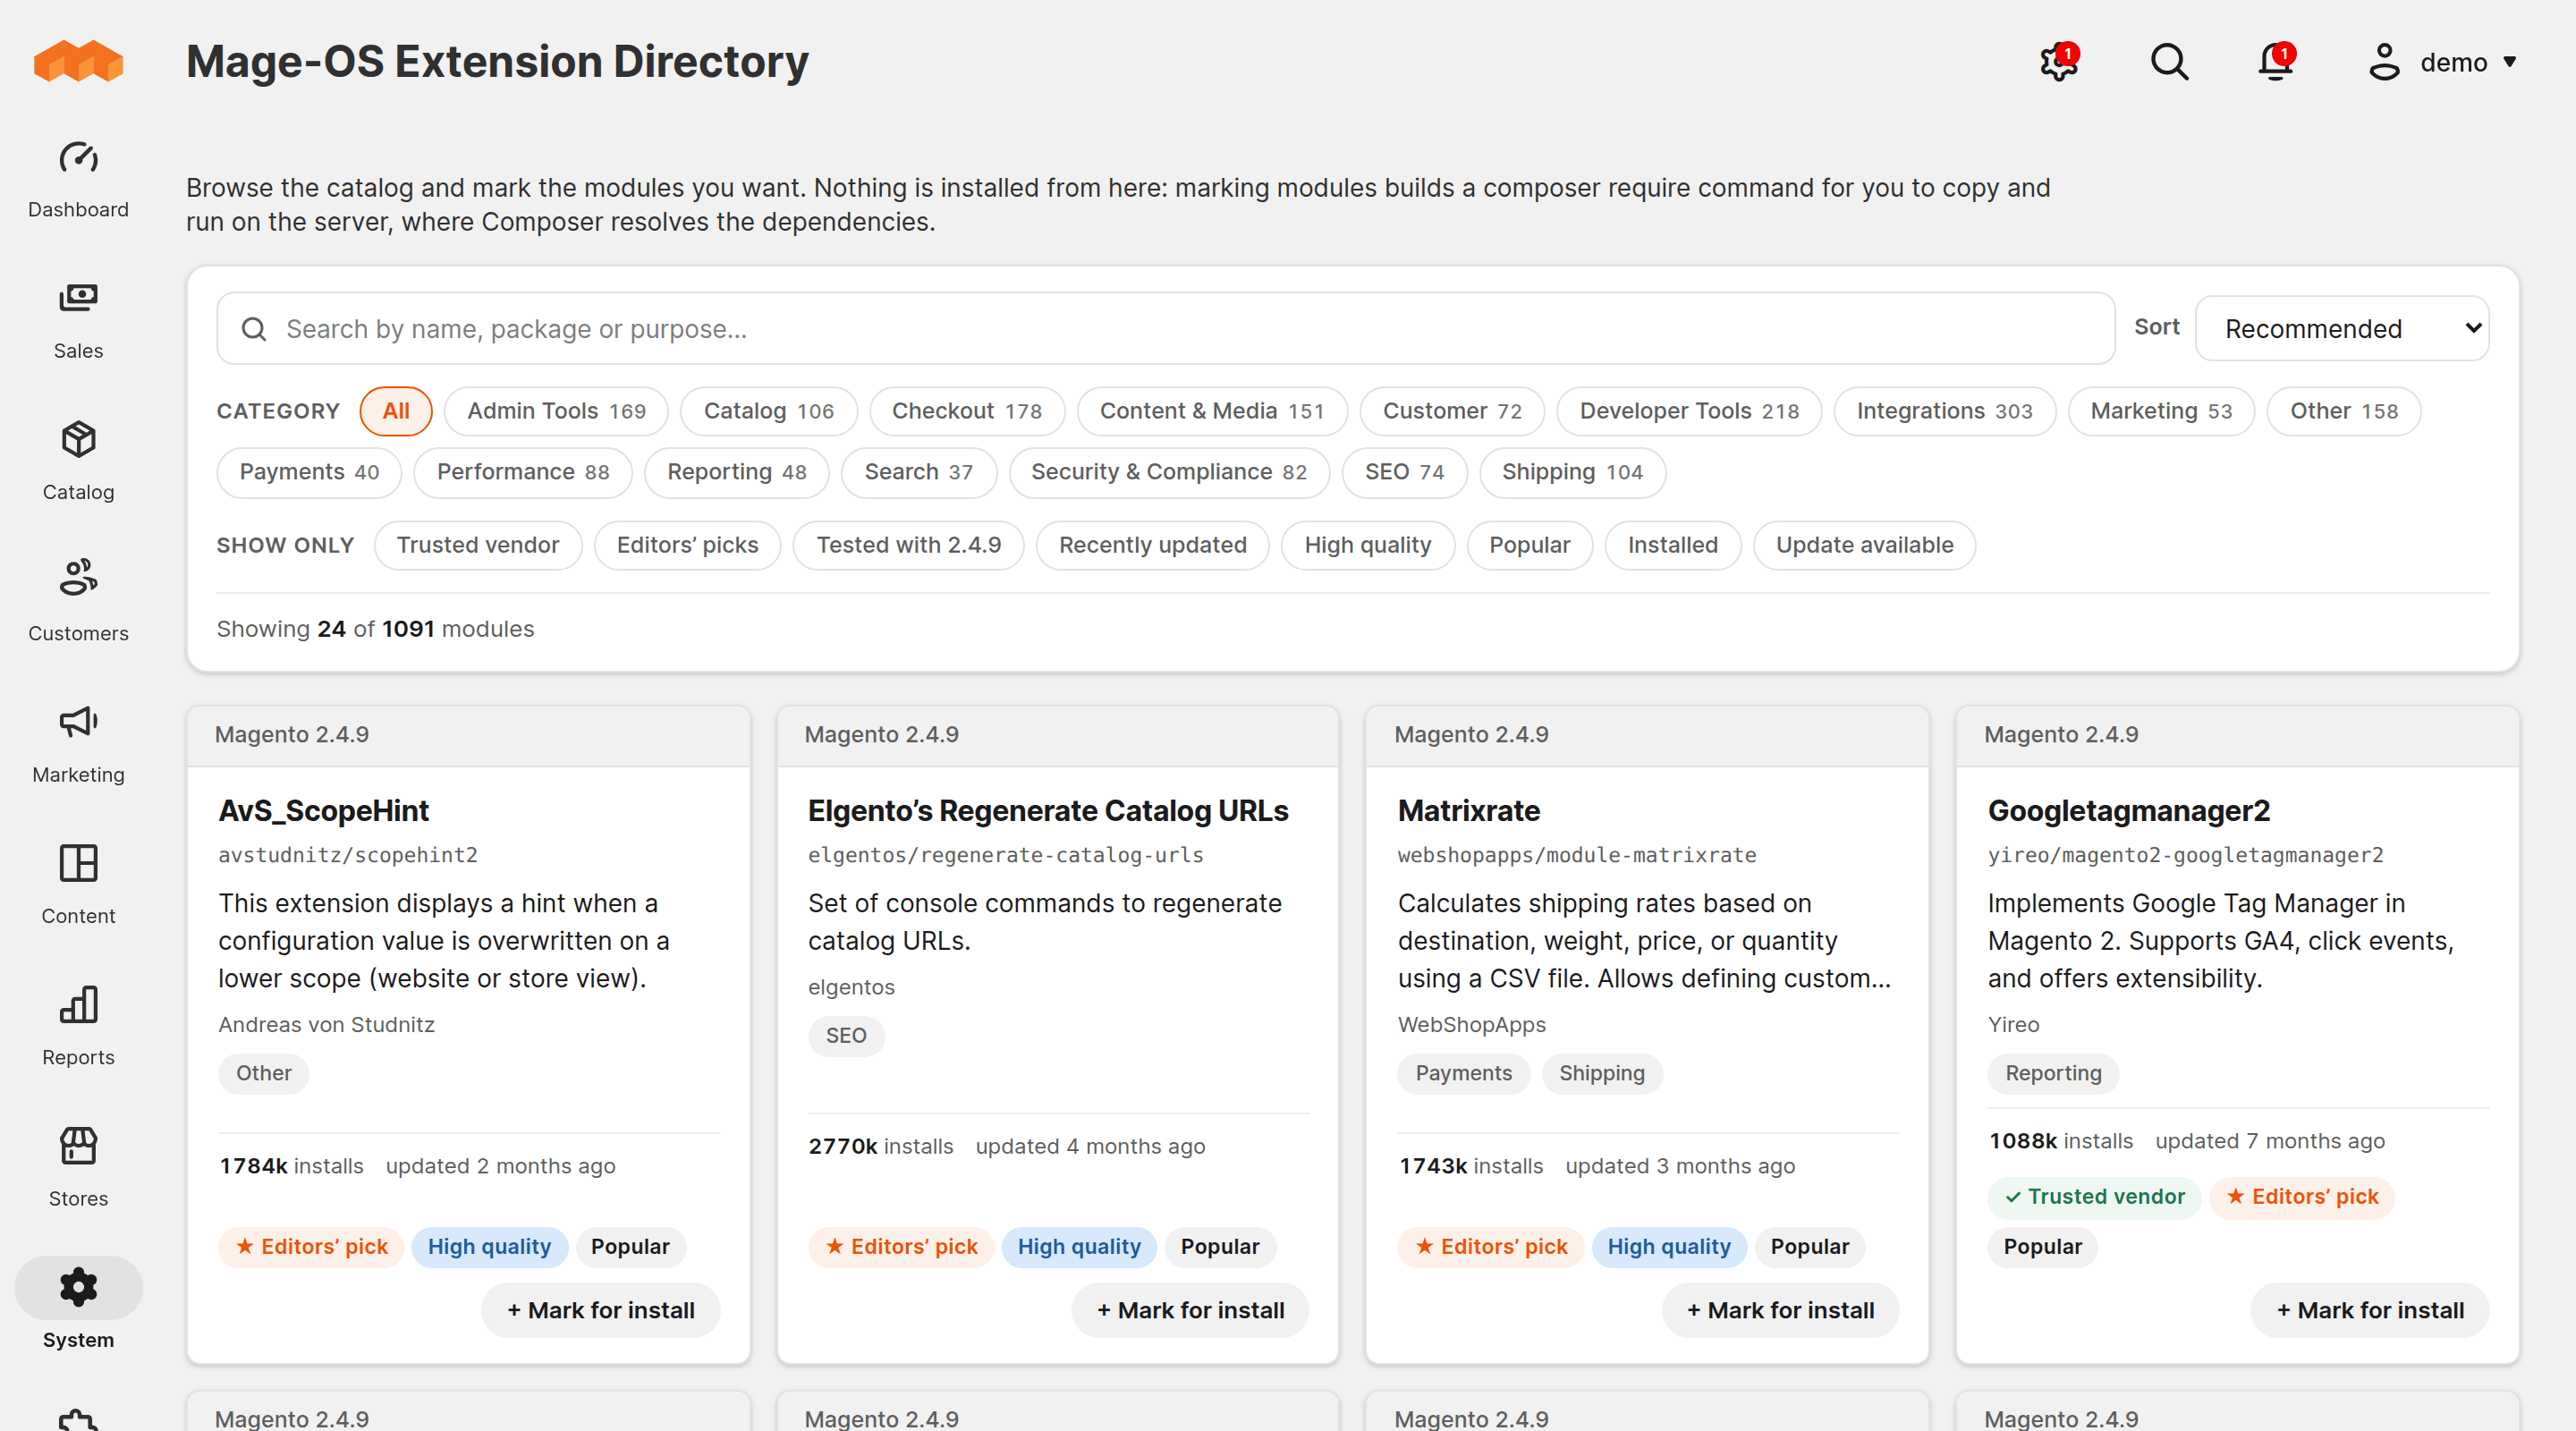Click the SEO tag on Elgento card
Screen dimensions: 2576x1431
[x=846, y=1035]
